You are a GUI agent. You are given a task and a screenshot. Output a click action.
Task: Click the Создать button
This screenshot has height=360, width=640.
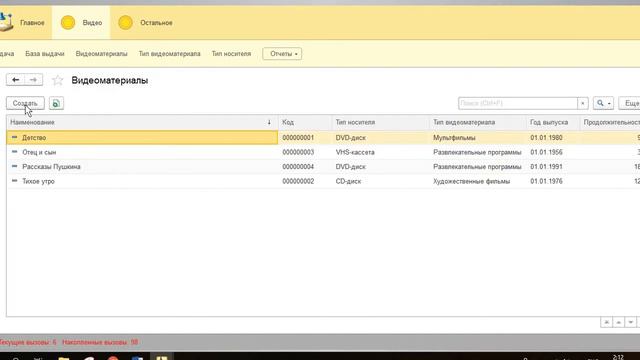(25, 103)
